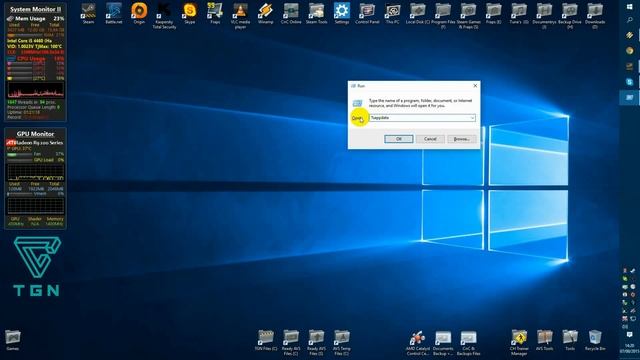Open Kaspersky Total Security shortcut
This screenshot has width=640, height=360.
point(164,16)
